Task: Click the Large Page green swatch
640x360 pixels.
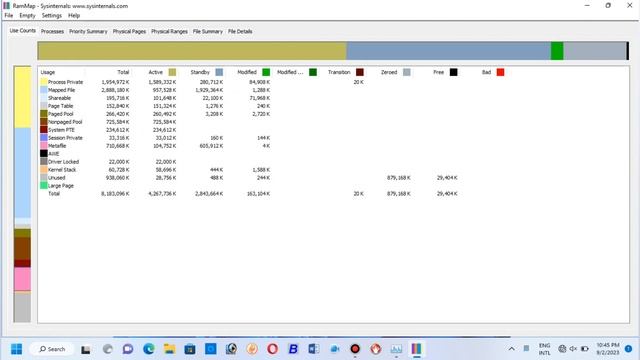Action: tap(44, 185)
